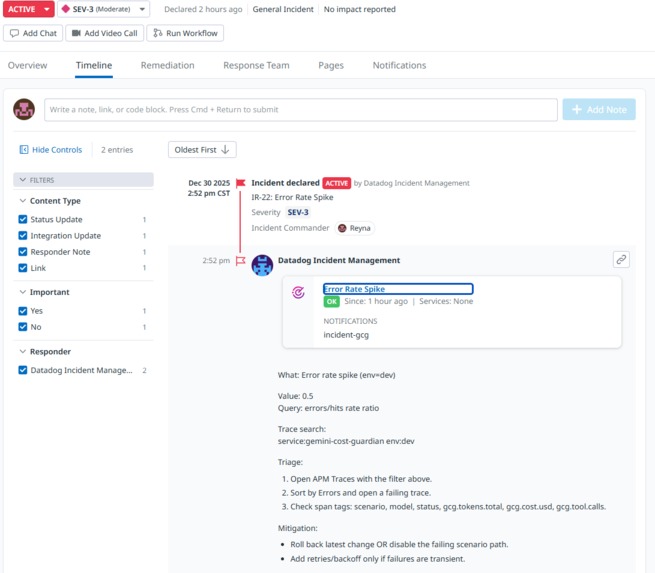Click the plus icon on Add Note

coord(577,109)
